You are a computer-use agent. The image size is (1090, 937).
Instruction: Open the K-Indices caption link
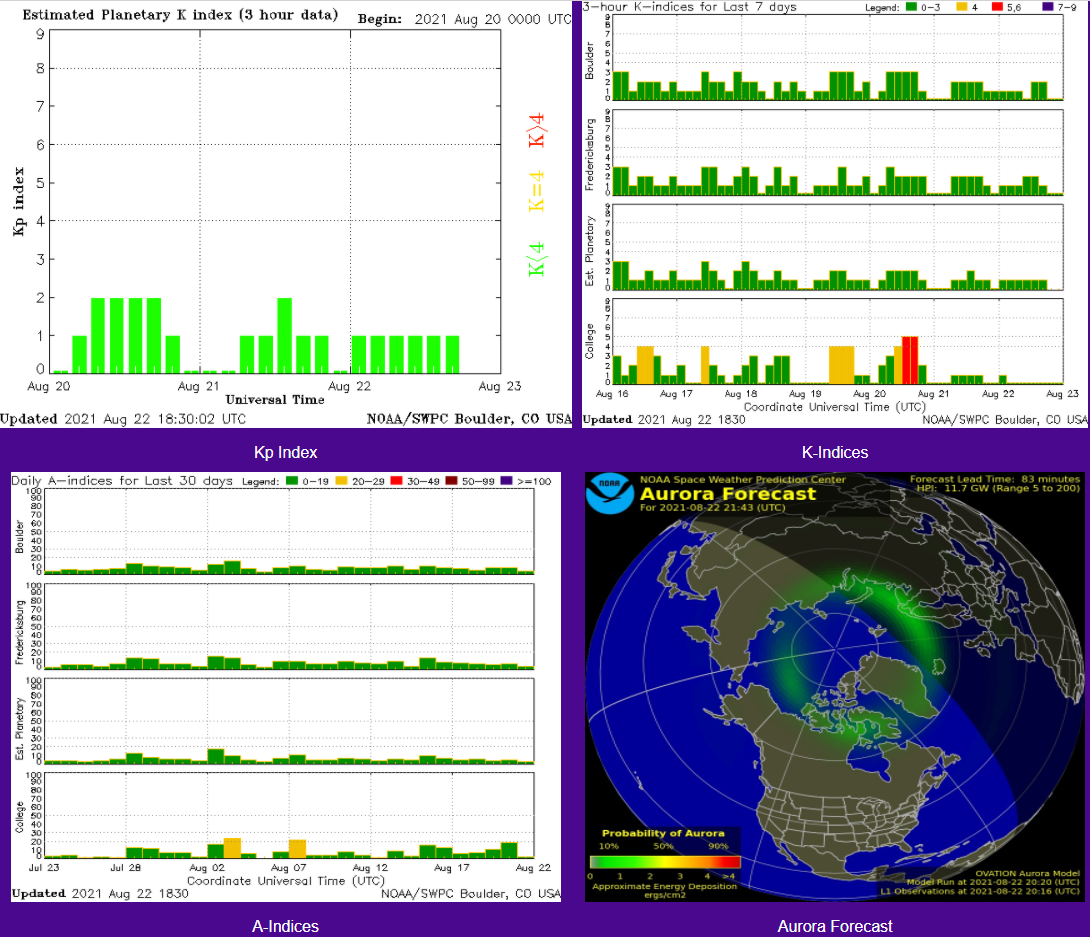(834, 452)
